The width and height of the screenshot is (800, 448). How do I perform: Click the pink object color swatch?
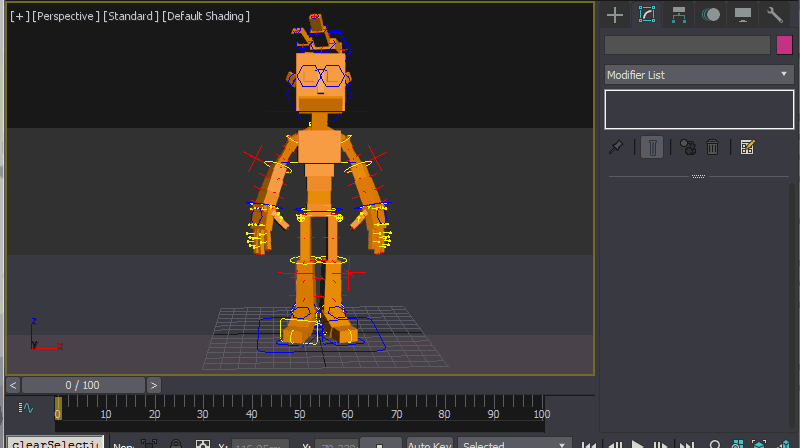point(785,45)
